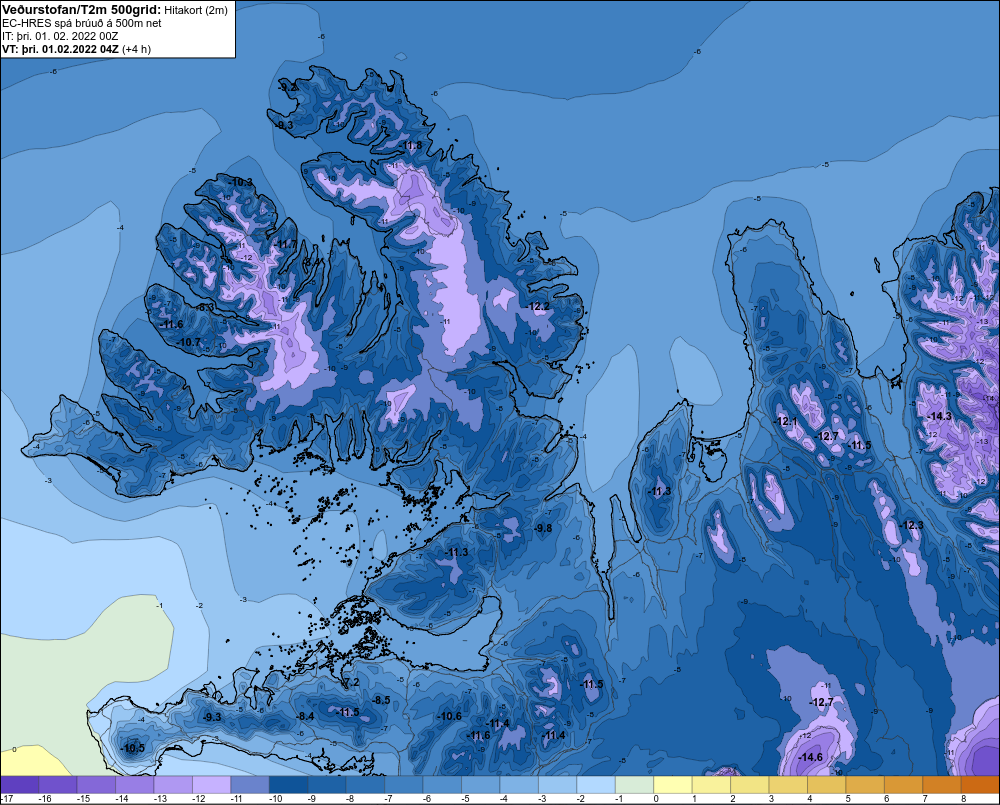The height and width of the screenshot is (805, 1000).
Task: Click the -7.2 temperature label
Action: coord(351,683)
